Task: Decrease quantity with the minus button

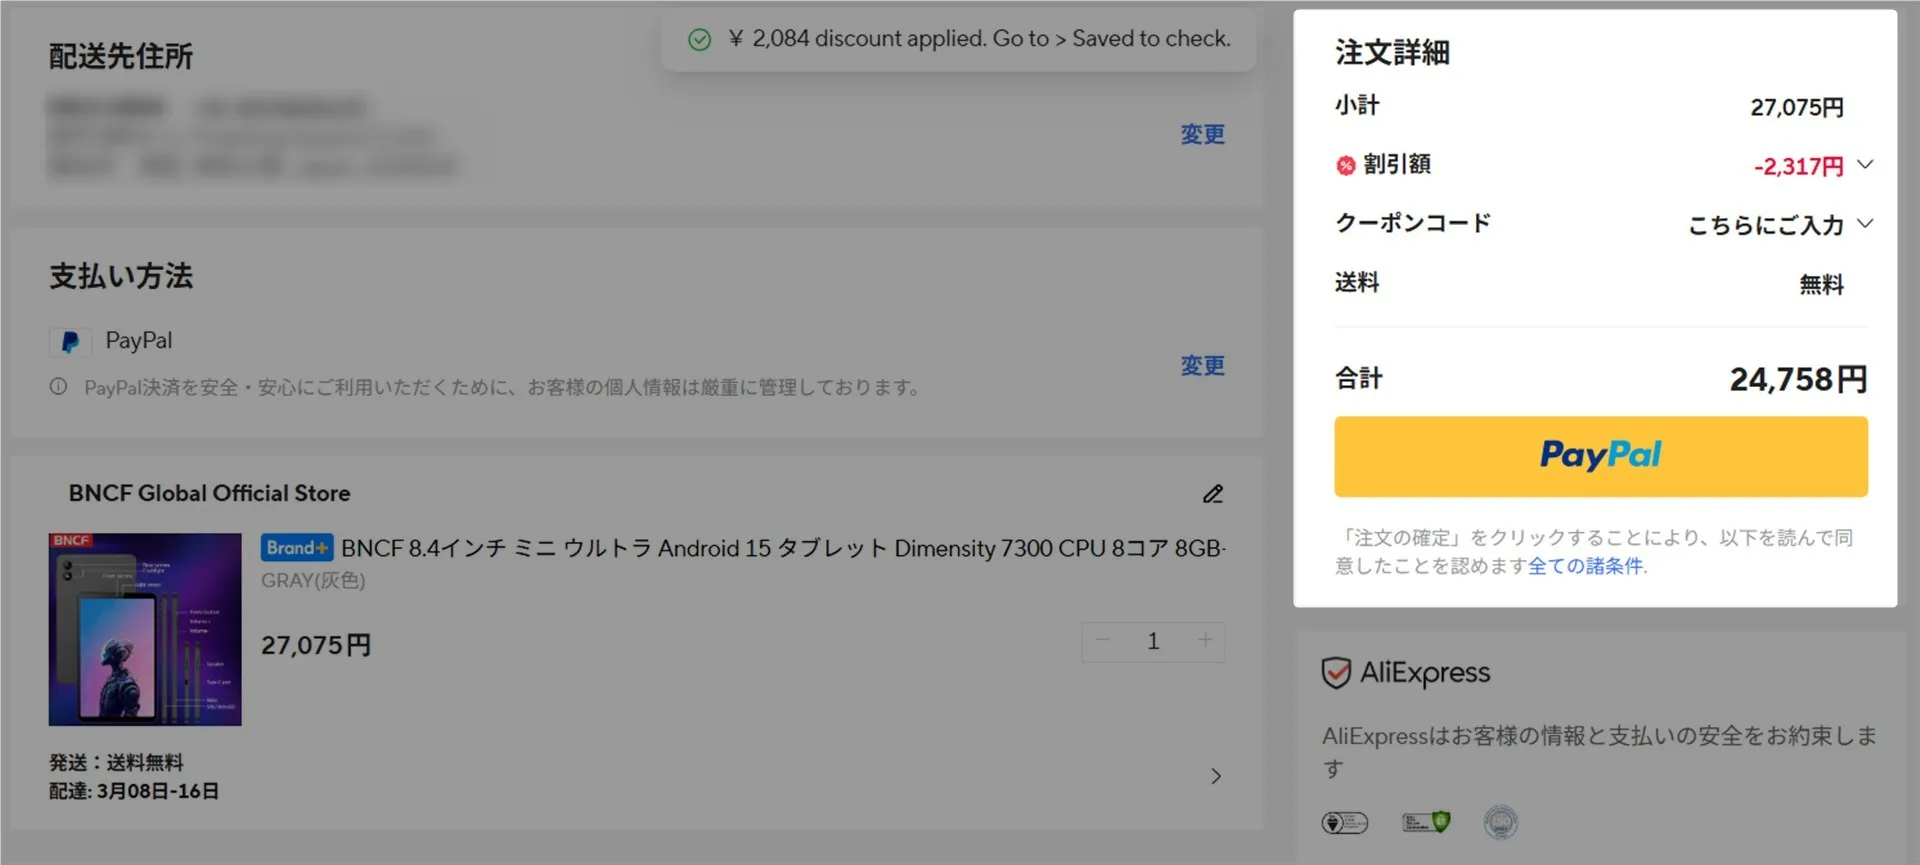Action: coord(1103,641)
